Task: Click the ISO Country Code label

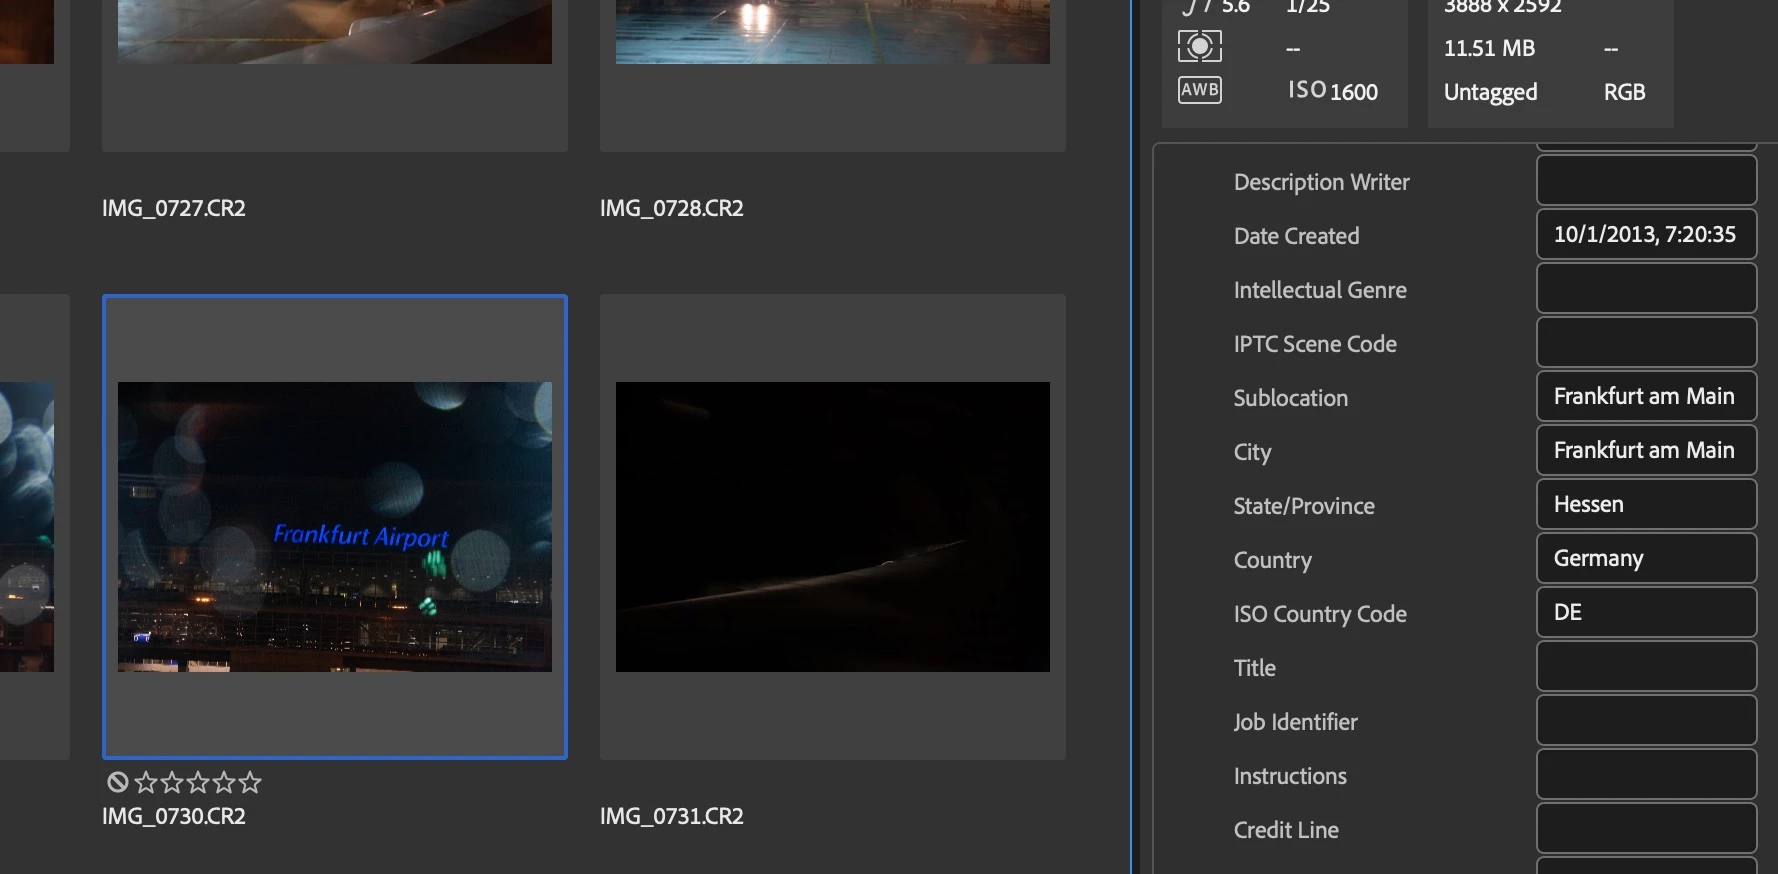Action: coord(1320,614)
